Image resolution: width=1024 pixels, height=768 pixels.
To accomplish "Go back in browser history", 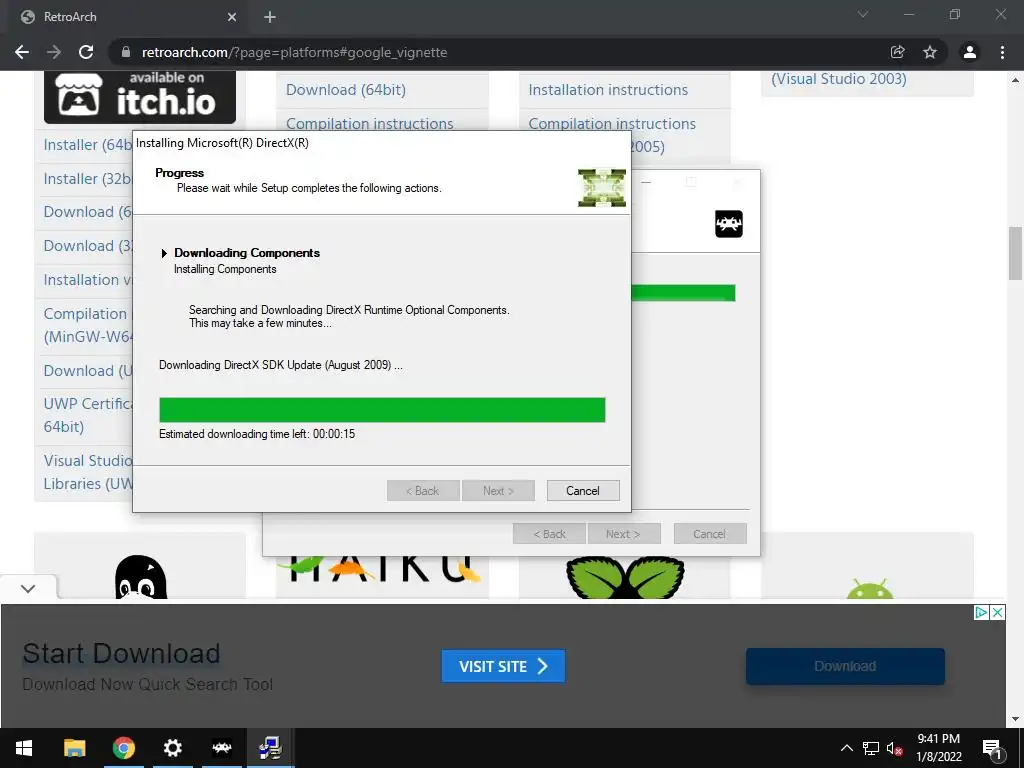I will click(x=22, y=52).
